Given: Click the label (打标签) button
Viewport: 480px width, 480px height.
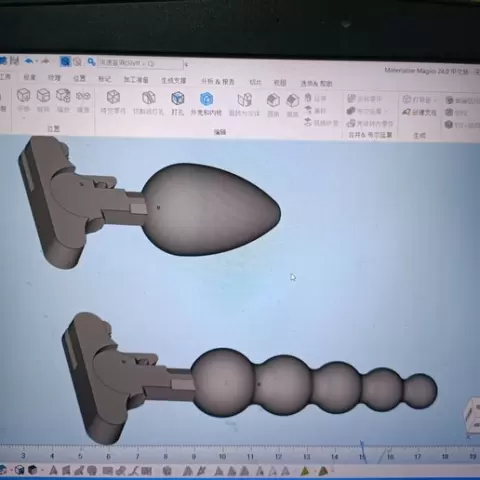Looking at the screenshot, I should click(x=417, y=100).
